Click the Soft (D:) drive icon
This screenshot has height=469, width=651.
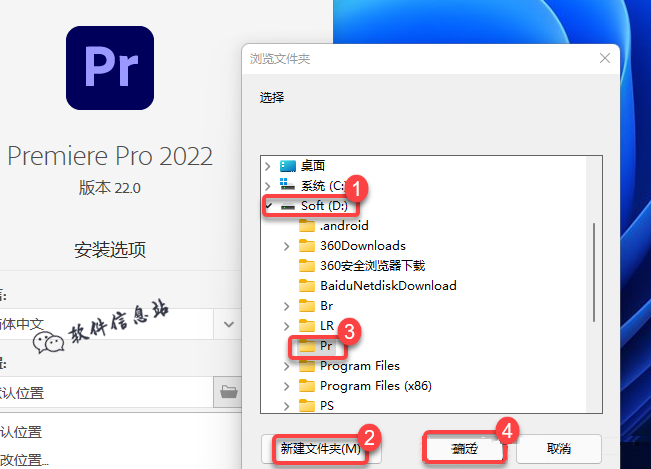click(x=288, y=206)
